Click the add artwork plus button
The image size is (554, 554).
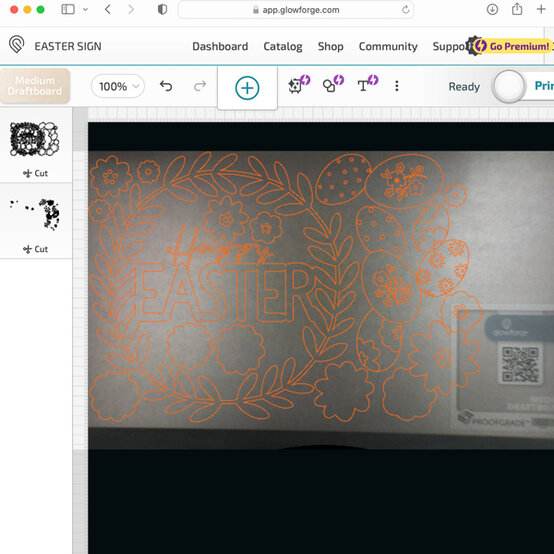(x=247, y=88)
